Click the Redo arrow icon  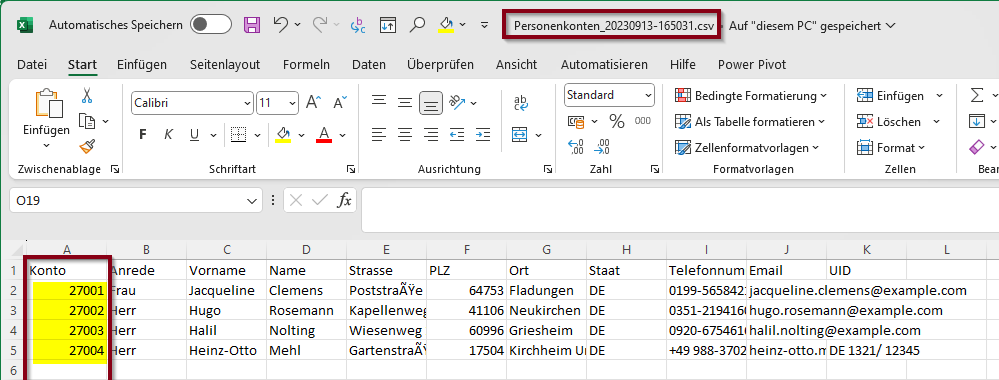pyautogui.click(x=319, y=24)
